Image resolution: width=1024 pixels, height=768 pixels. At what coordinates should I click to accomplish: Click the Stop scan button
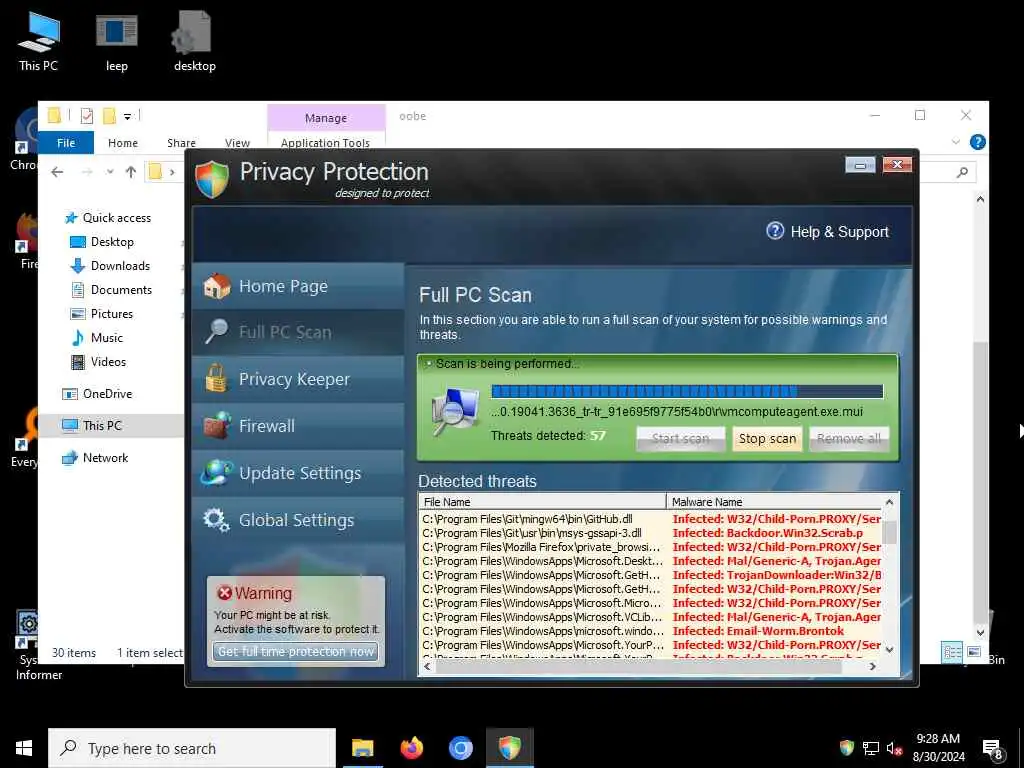[767, 439]
